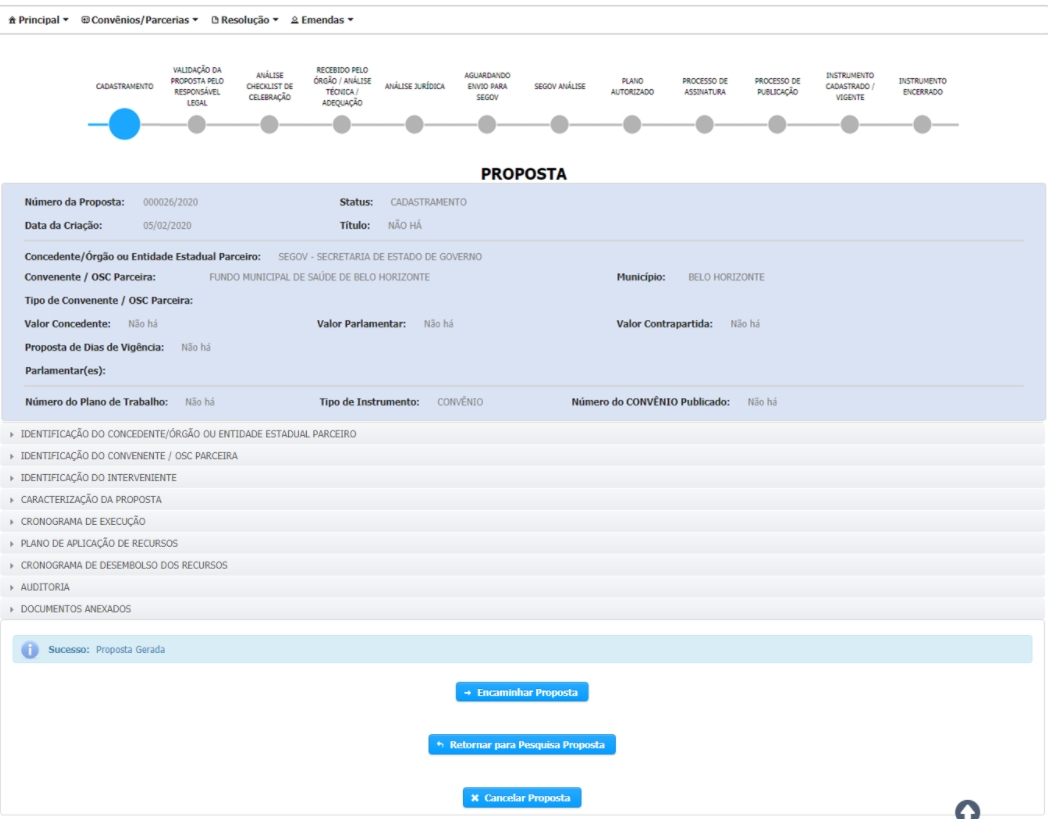The width and height of the screenshot is (1048, 819).
Task: Open the Convênios/Parcerias menu
Action: pos(139,20)
